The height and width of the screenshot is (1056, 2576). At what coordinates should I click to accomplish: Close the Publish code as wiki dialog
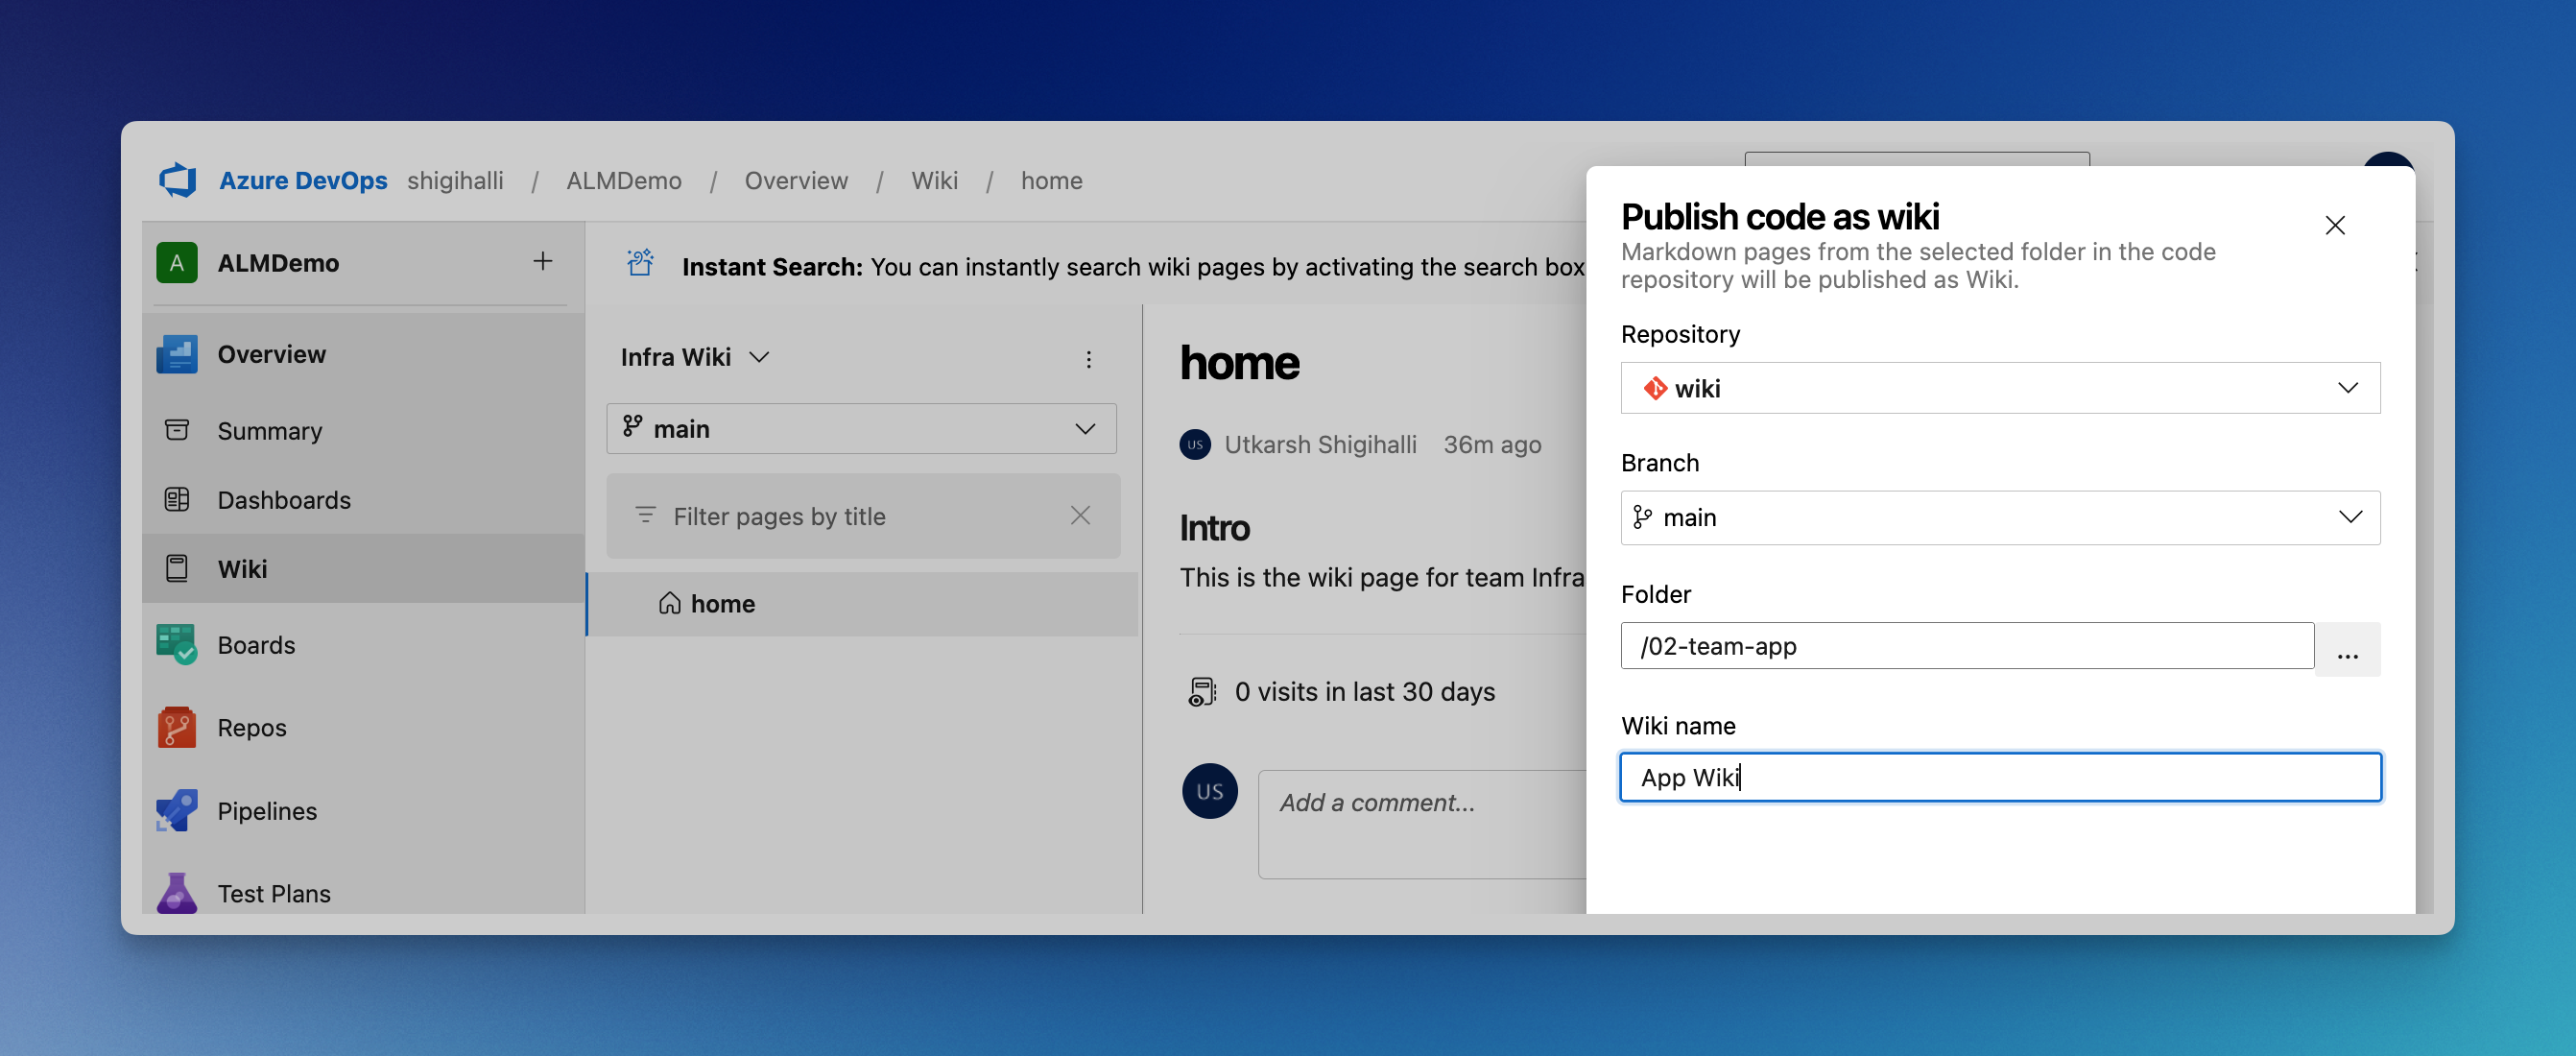click(2336, 224)
